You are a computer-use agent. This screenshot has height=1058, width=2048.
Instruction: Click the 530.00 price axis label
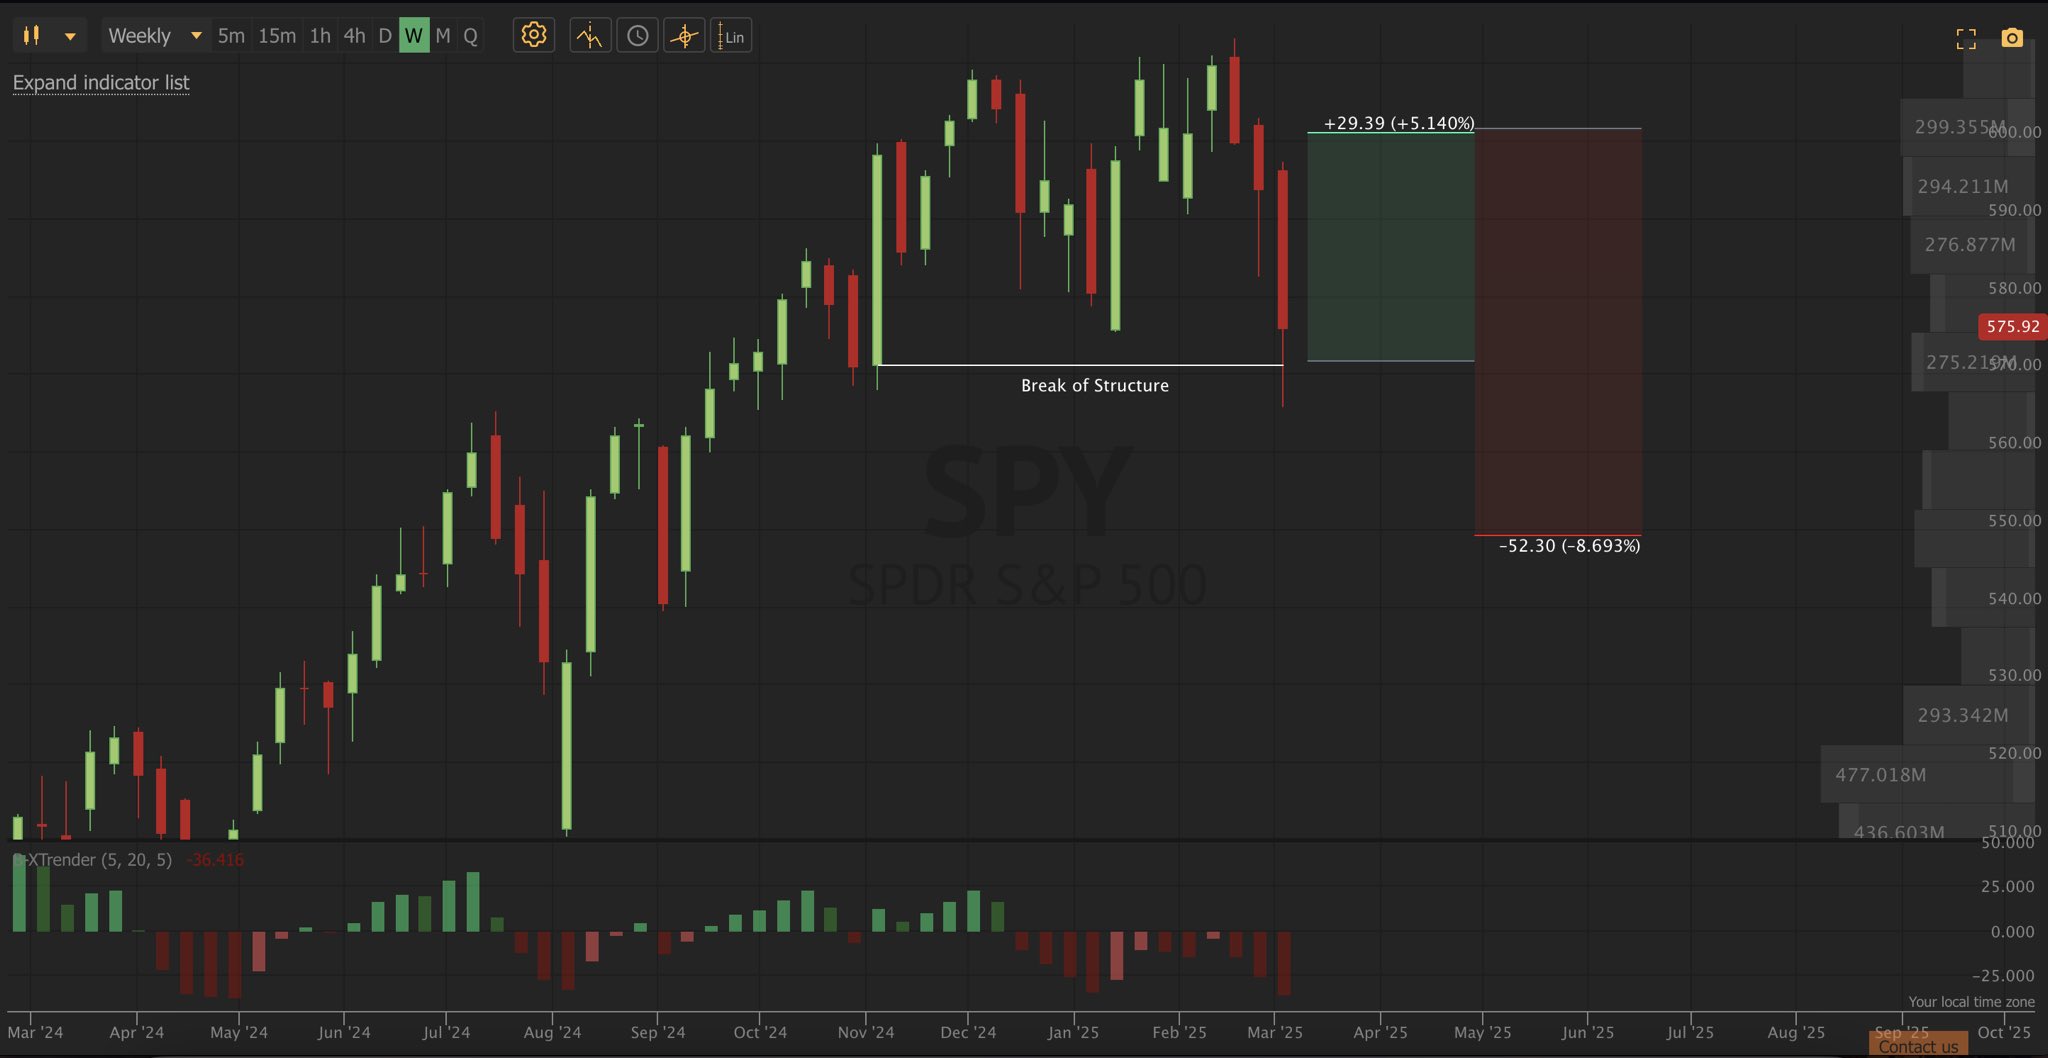coord(2014,675)
